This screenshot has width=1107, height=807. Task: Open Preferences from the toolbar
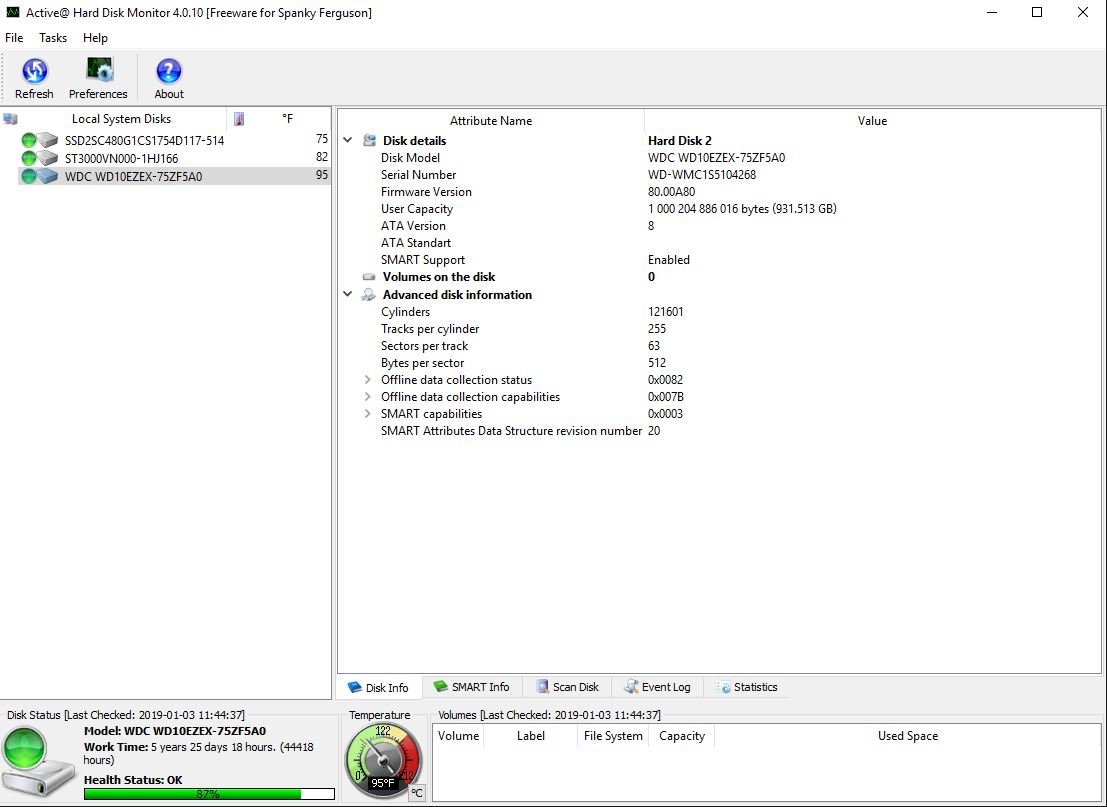point(98,72)
